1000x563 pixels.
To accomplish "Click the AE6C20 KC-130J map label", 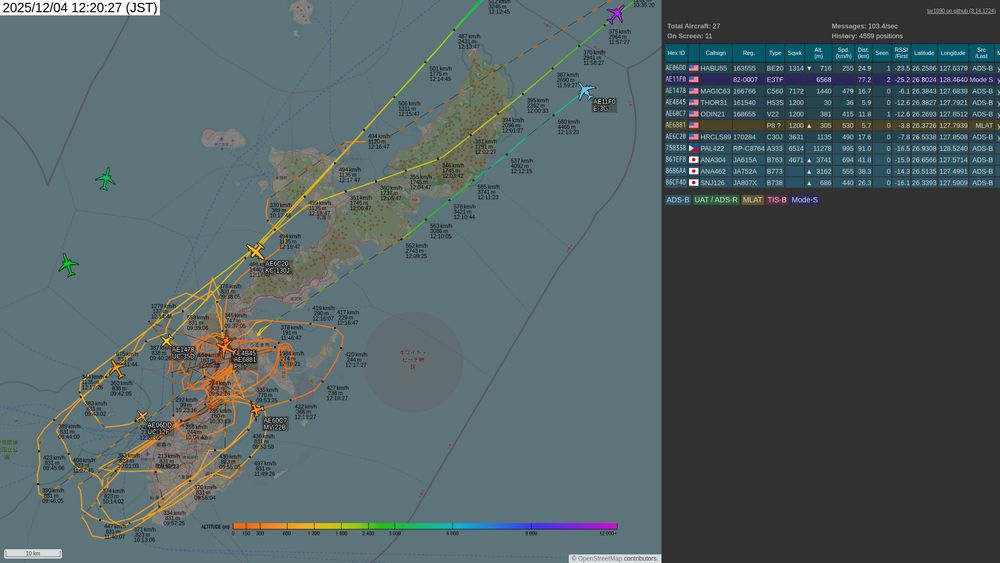I will [x=277, y=267].
